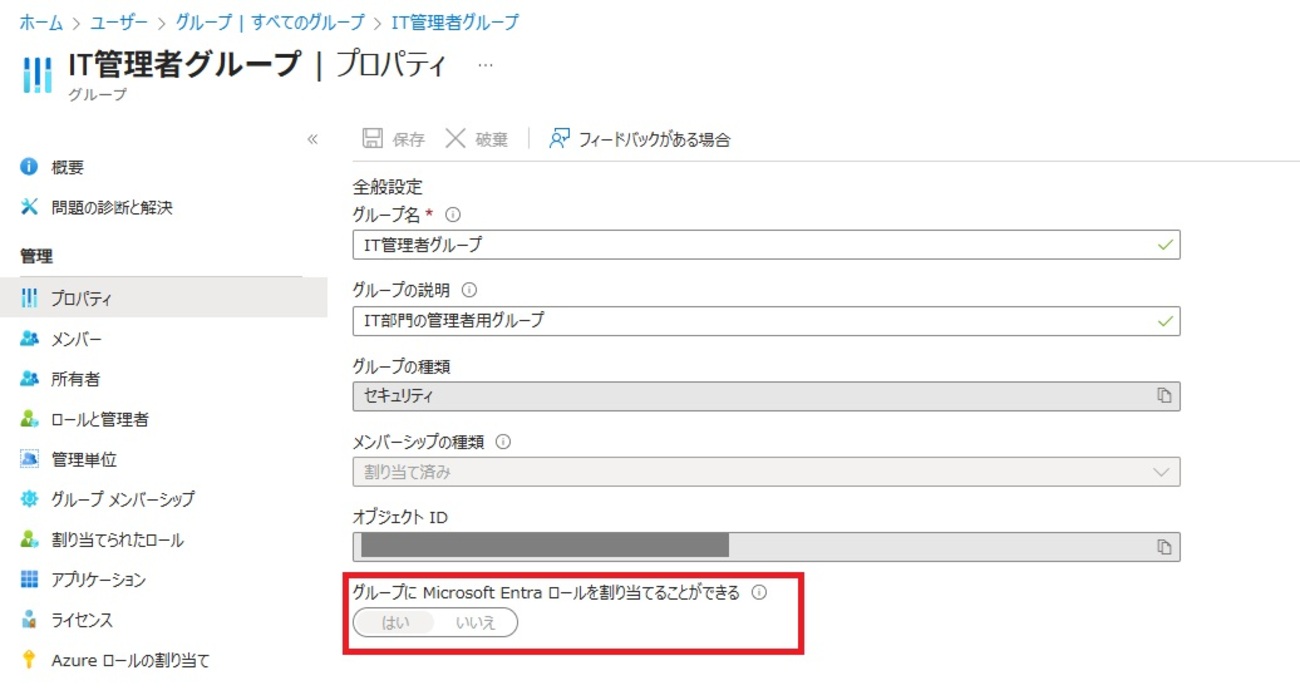Select プロパティ in the sidebar
Viewport: 1300px width, 690px height.
coord(163,298)
